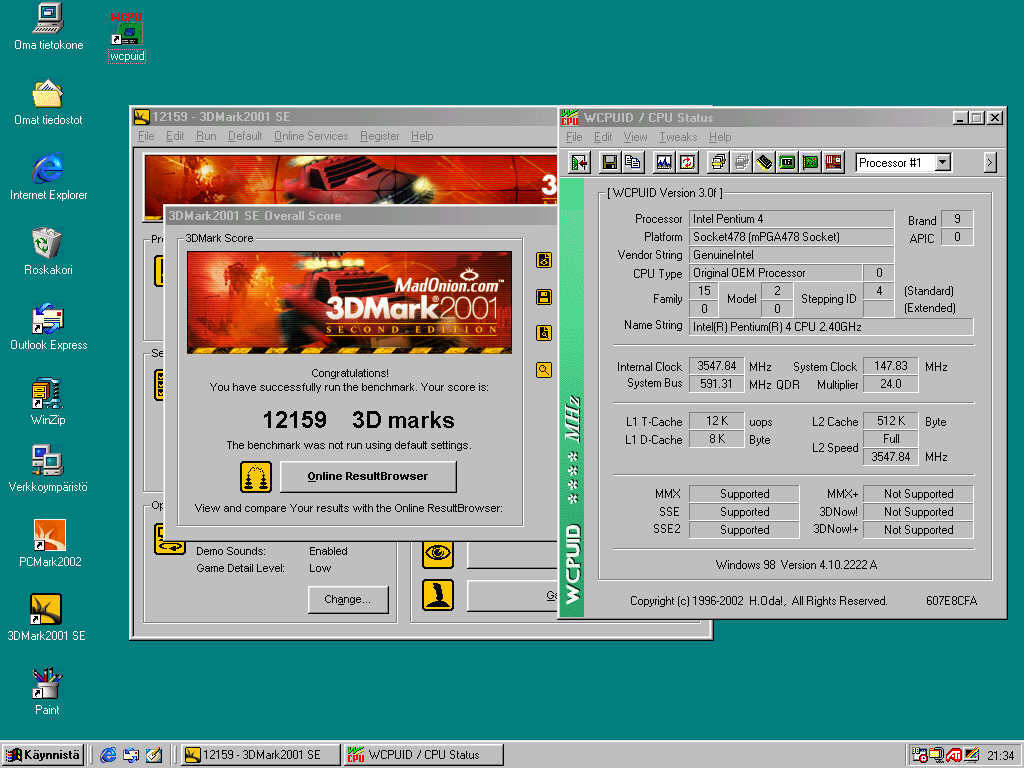Viewport: 1024px width, 768px height.
Task: Click the Change... button in 3DMark options
Action: coord(348,600)
